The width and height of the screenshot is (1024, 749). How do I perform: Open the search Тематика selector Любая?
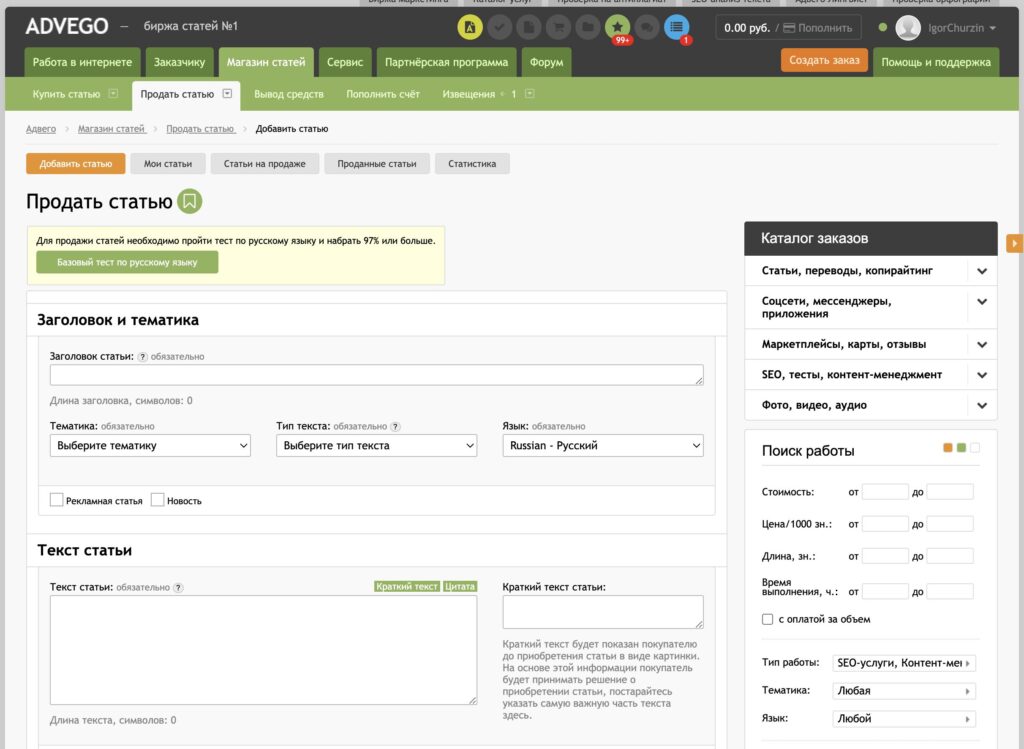[x=904, y=691]
